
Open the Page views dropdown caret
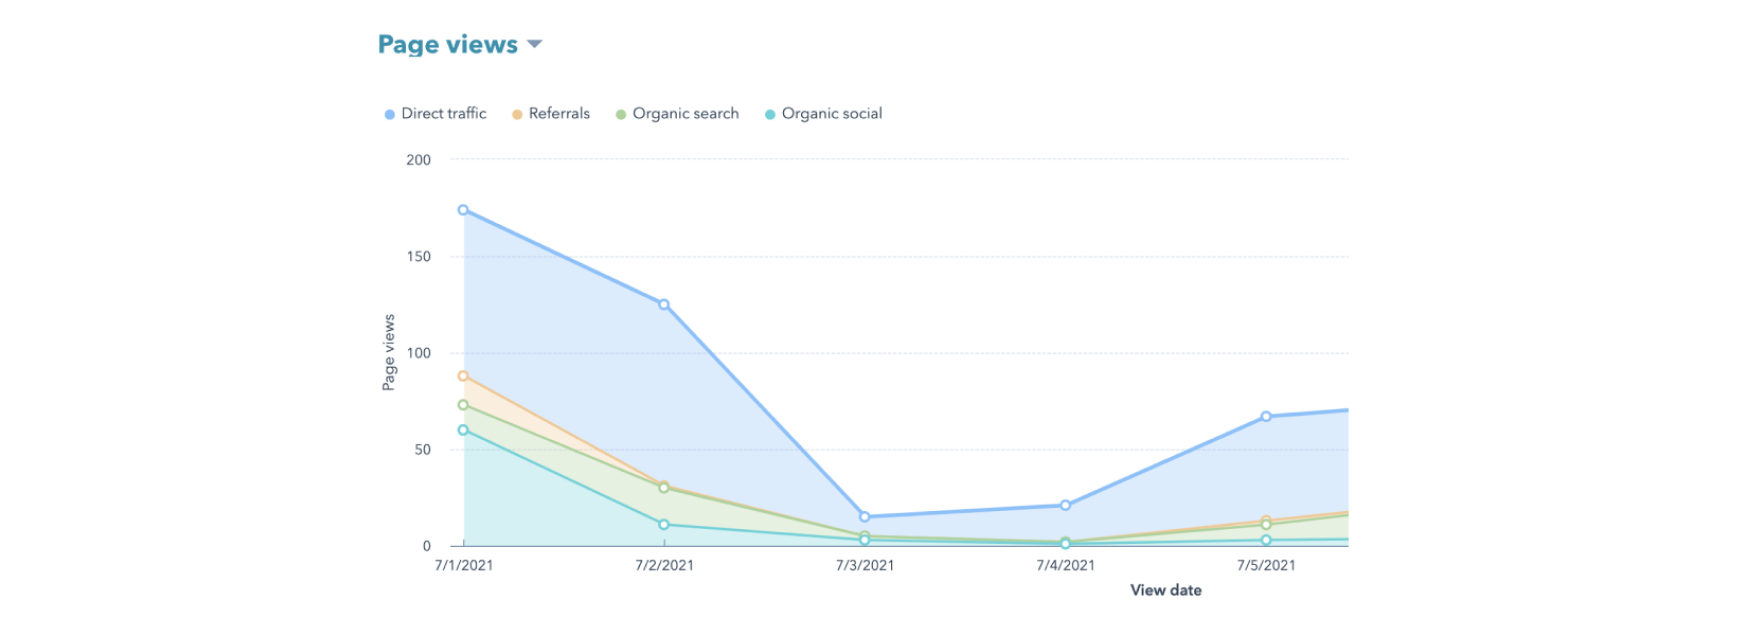534,44
